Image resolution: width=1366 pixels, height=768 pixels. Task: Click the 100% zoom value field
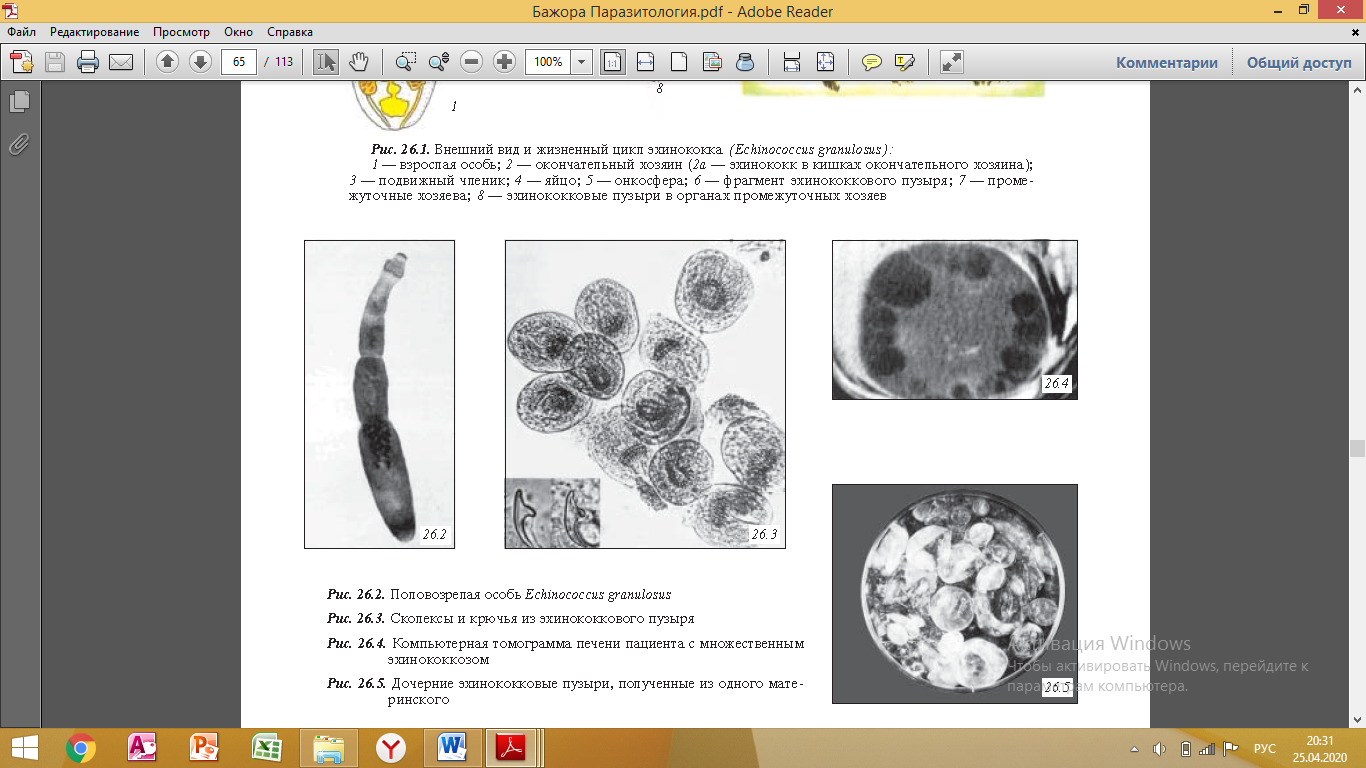click(548, 62)
